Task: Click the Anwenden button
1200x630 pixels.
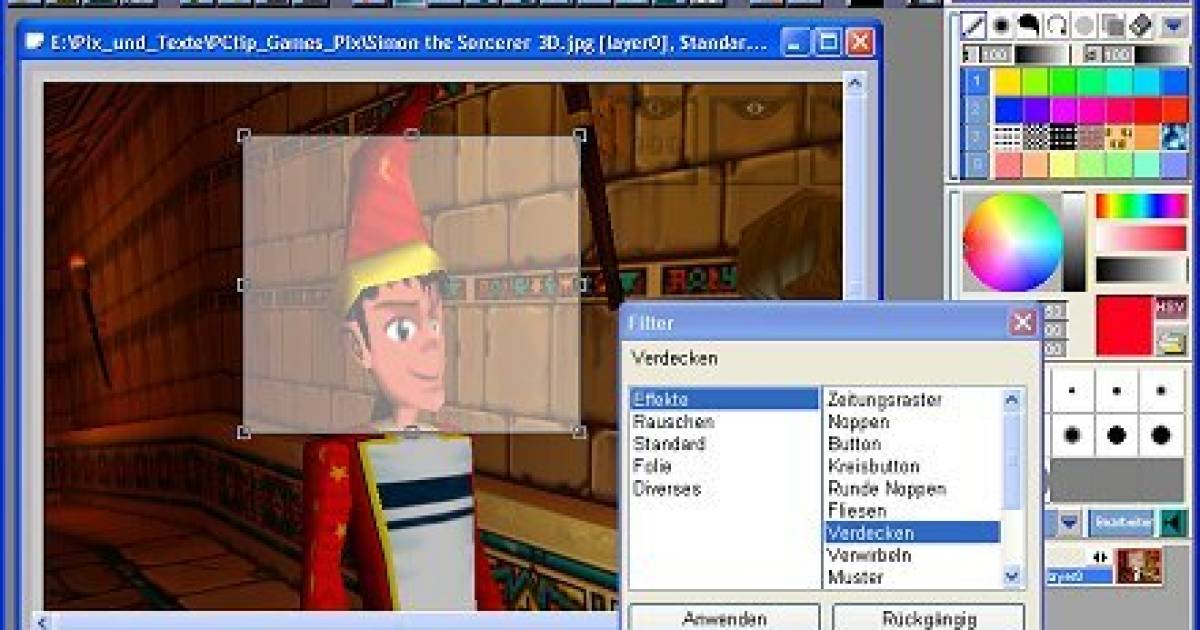Action: pyautogui.click(x=725, y=617)
